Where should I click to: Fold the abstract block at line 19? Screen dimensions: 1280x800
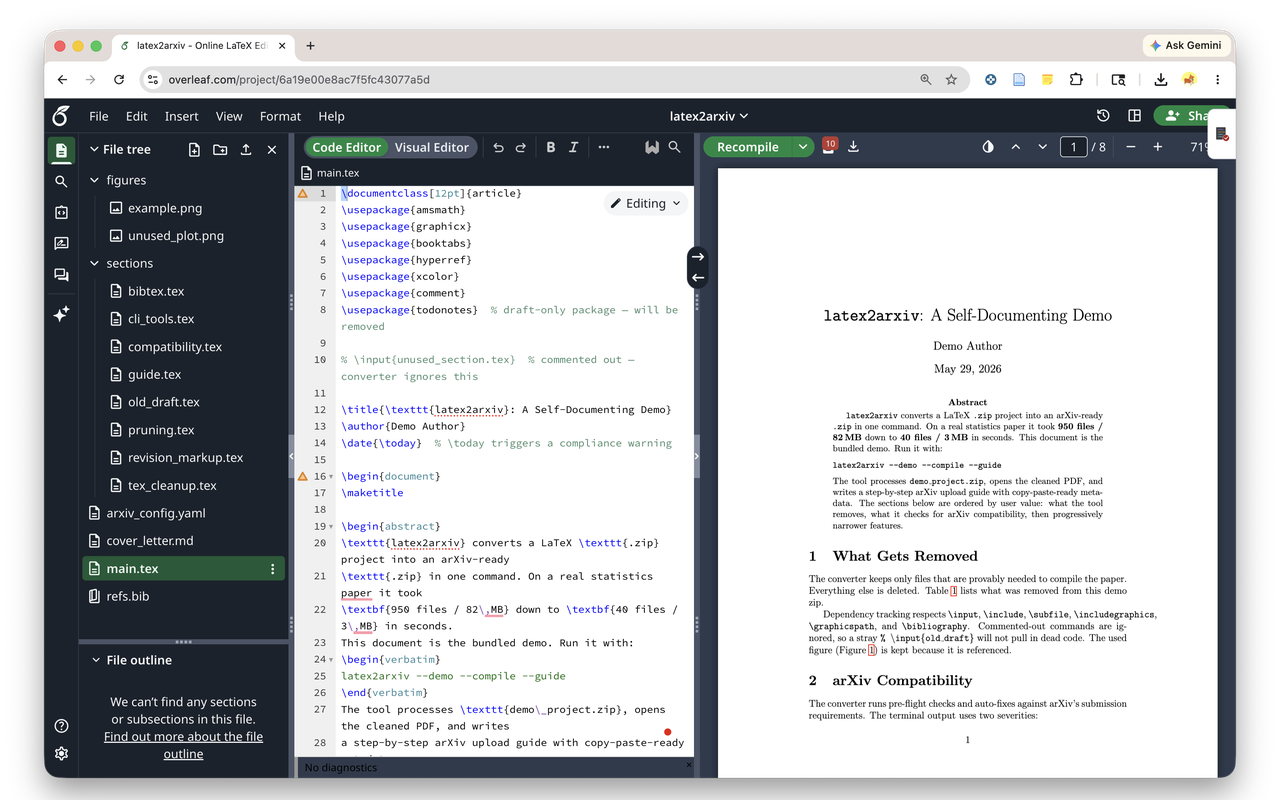[331, 526]
